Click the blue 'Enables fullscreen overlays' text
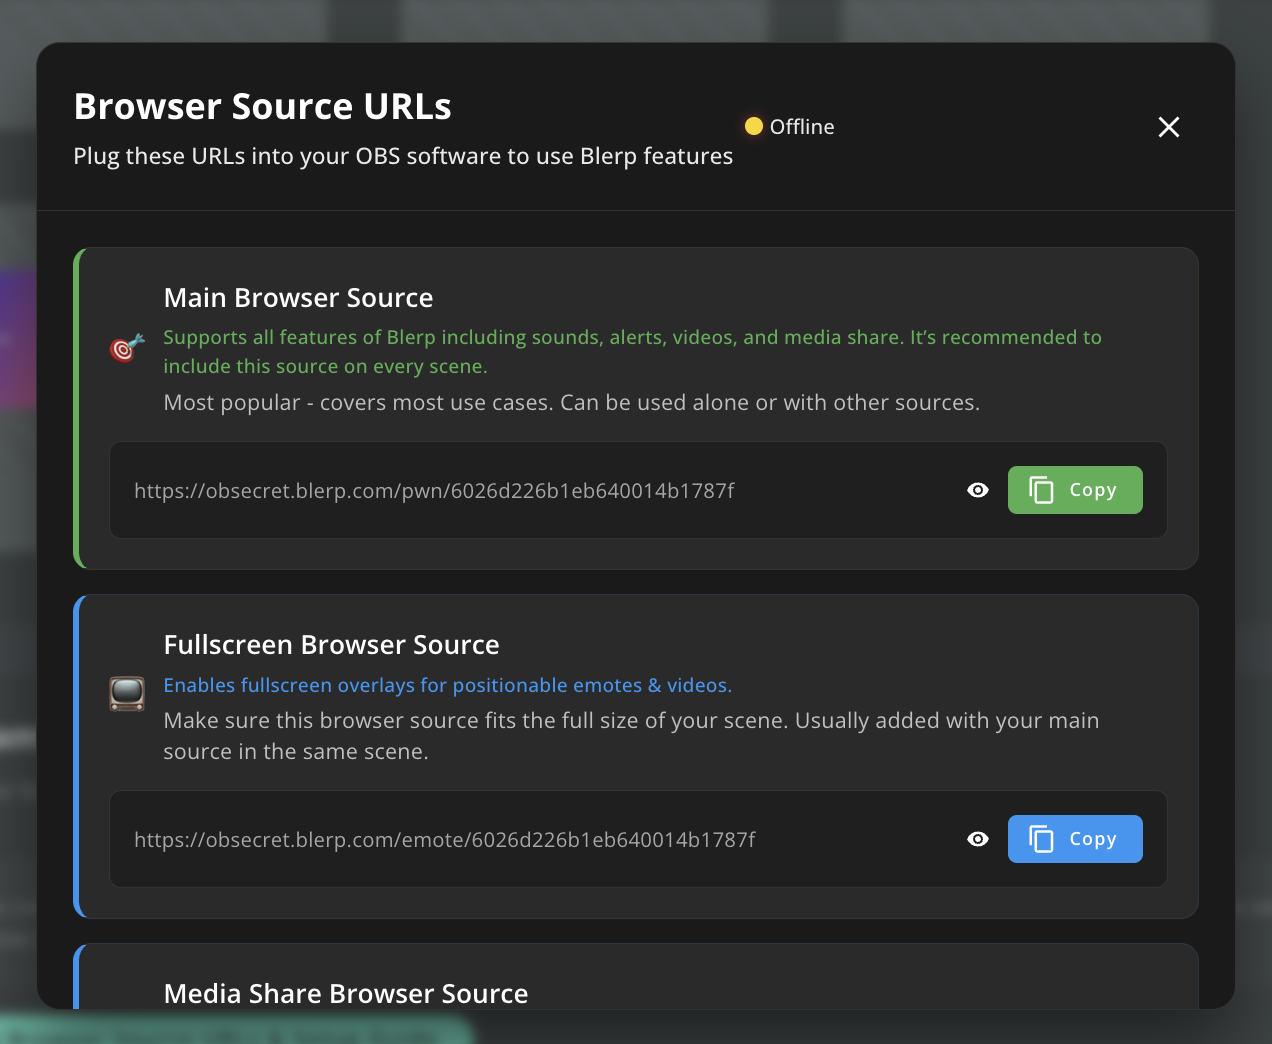1272x1044 pixels. pyautogui.click(x=447, y=685)
